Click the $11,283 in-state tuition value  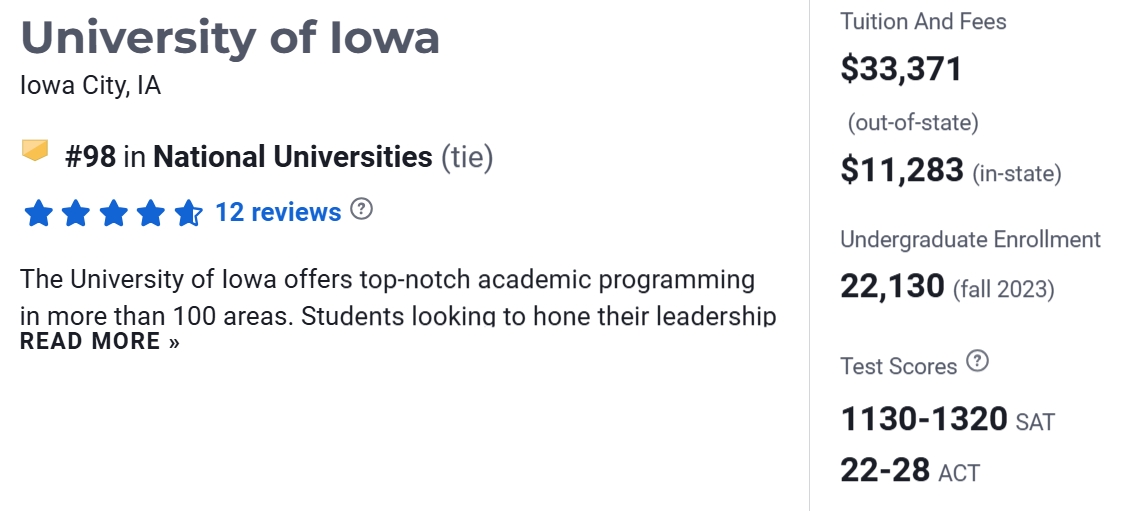pyautogui.click(x=901, y=170)
